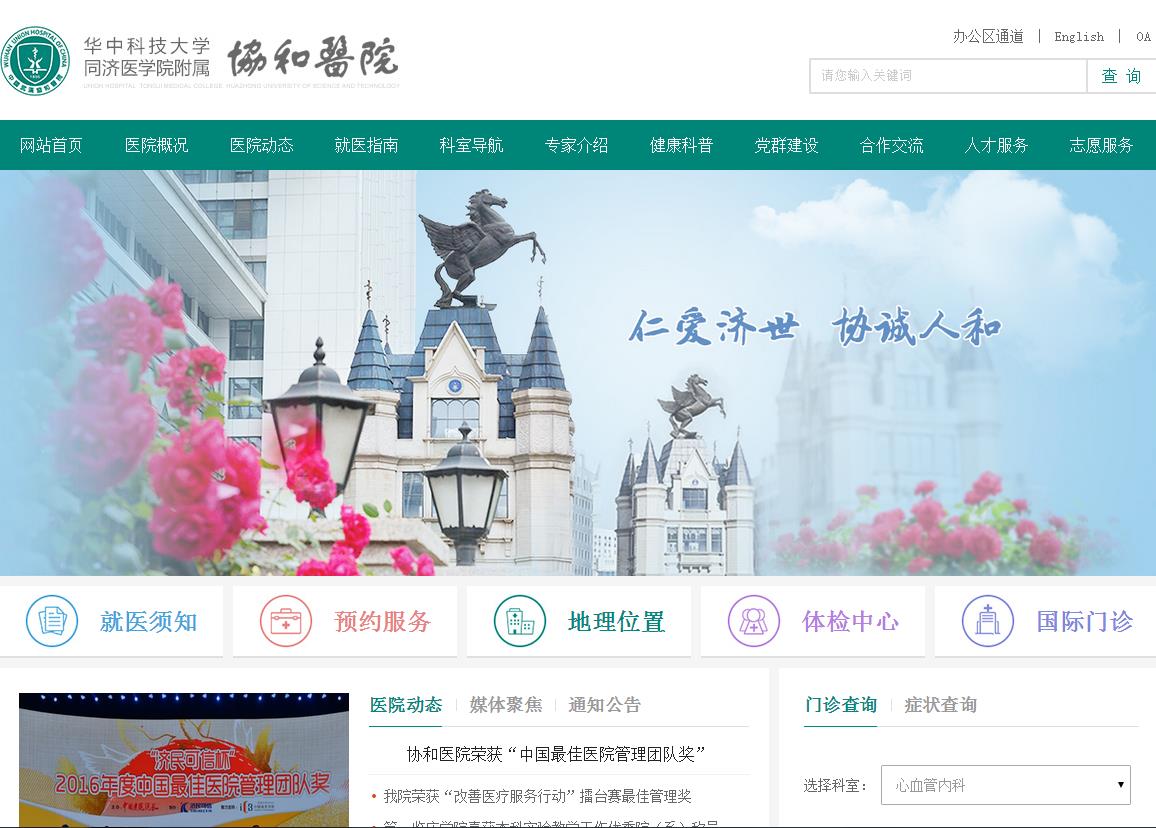The image size is (1156, 828).
Task: Click the keyword search input field
Action: [x=948, y=75]
